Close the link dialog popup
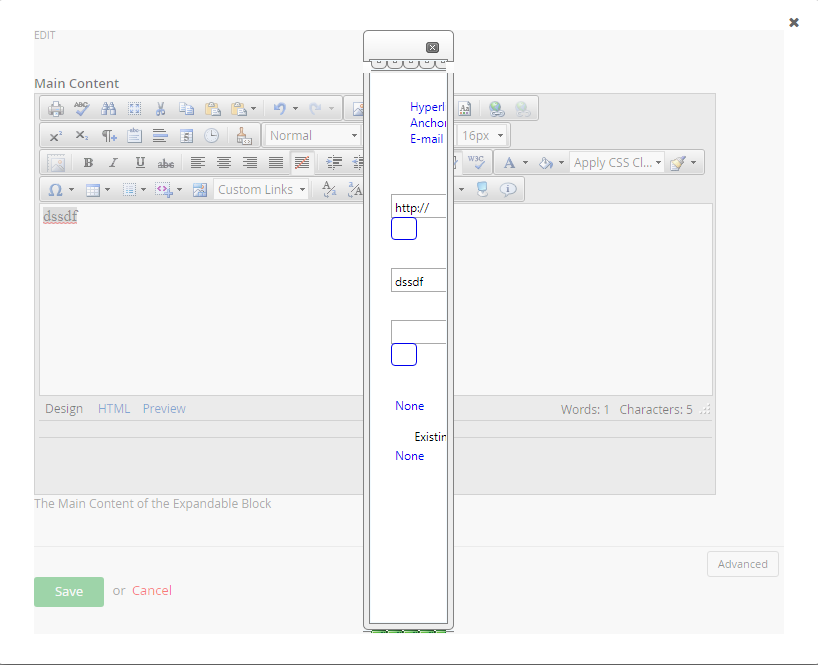Viewport: 818px width, 665px height. pos(432,47)
